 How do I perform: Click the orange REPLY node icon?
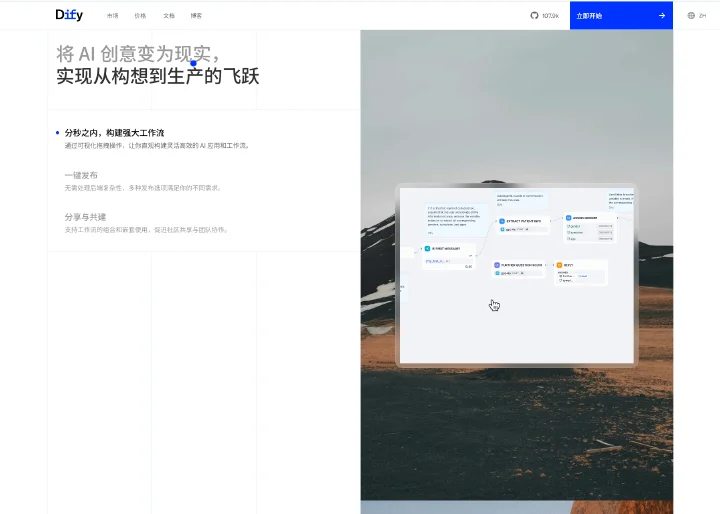coord(559,265)
